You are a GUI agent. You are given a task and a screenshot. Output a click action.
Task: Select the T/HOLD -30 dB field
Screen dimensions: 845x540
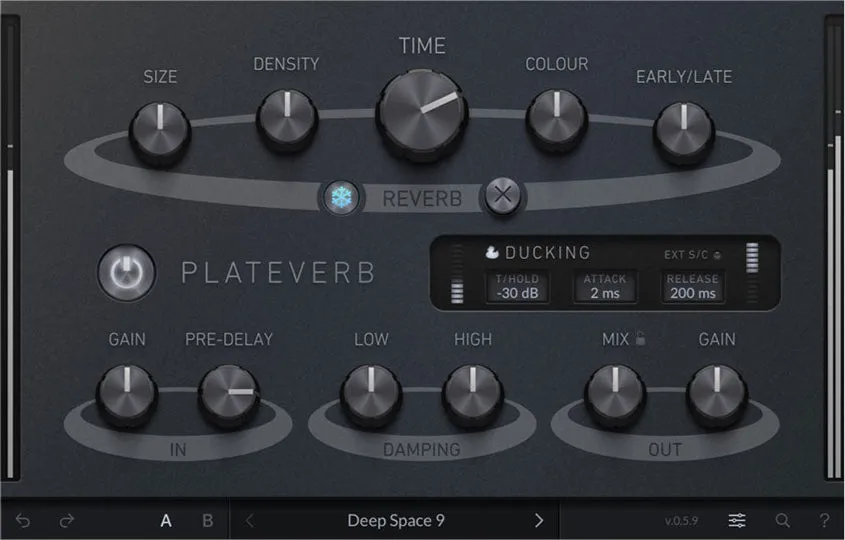517,287
